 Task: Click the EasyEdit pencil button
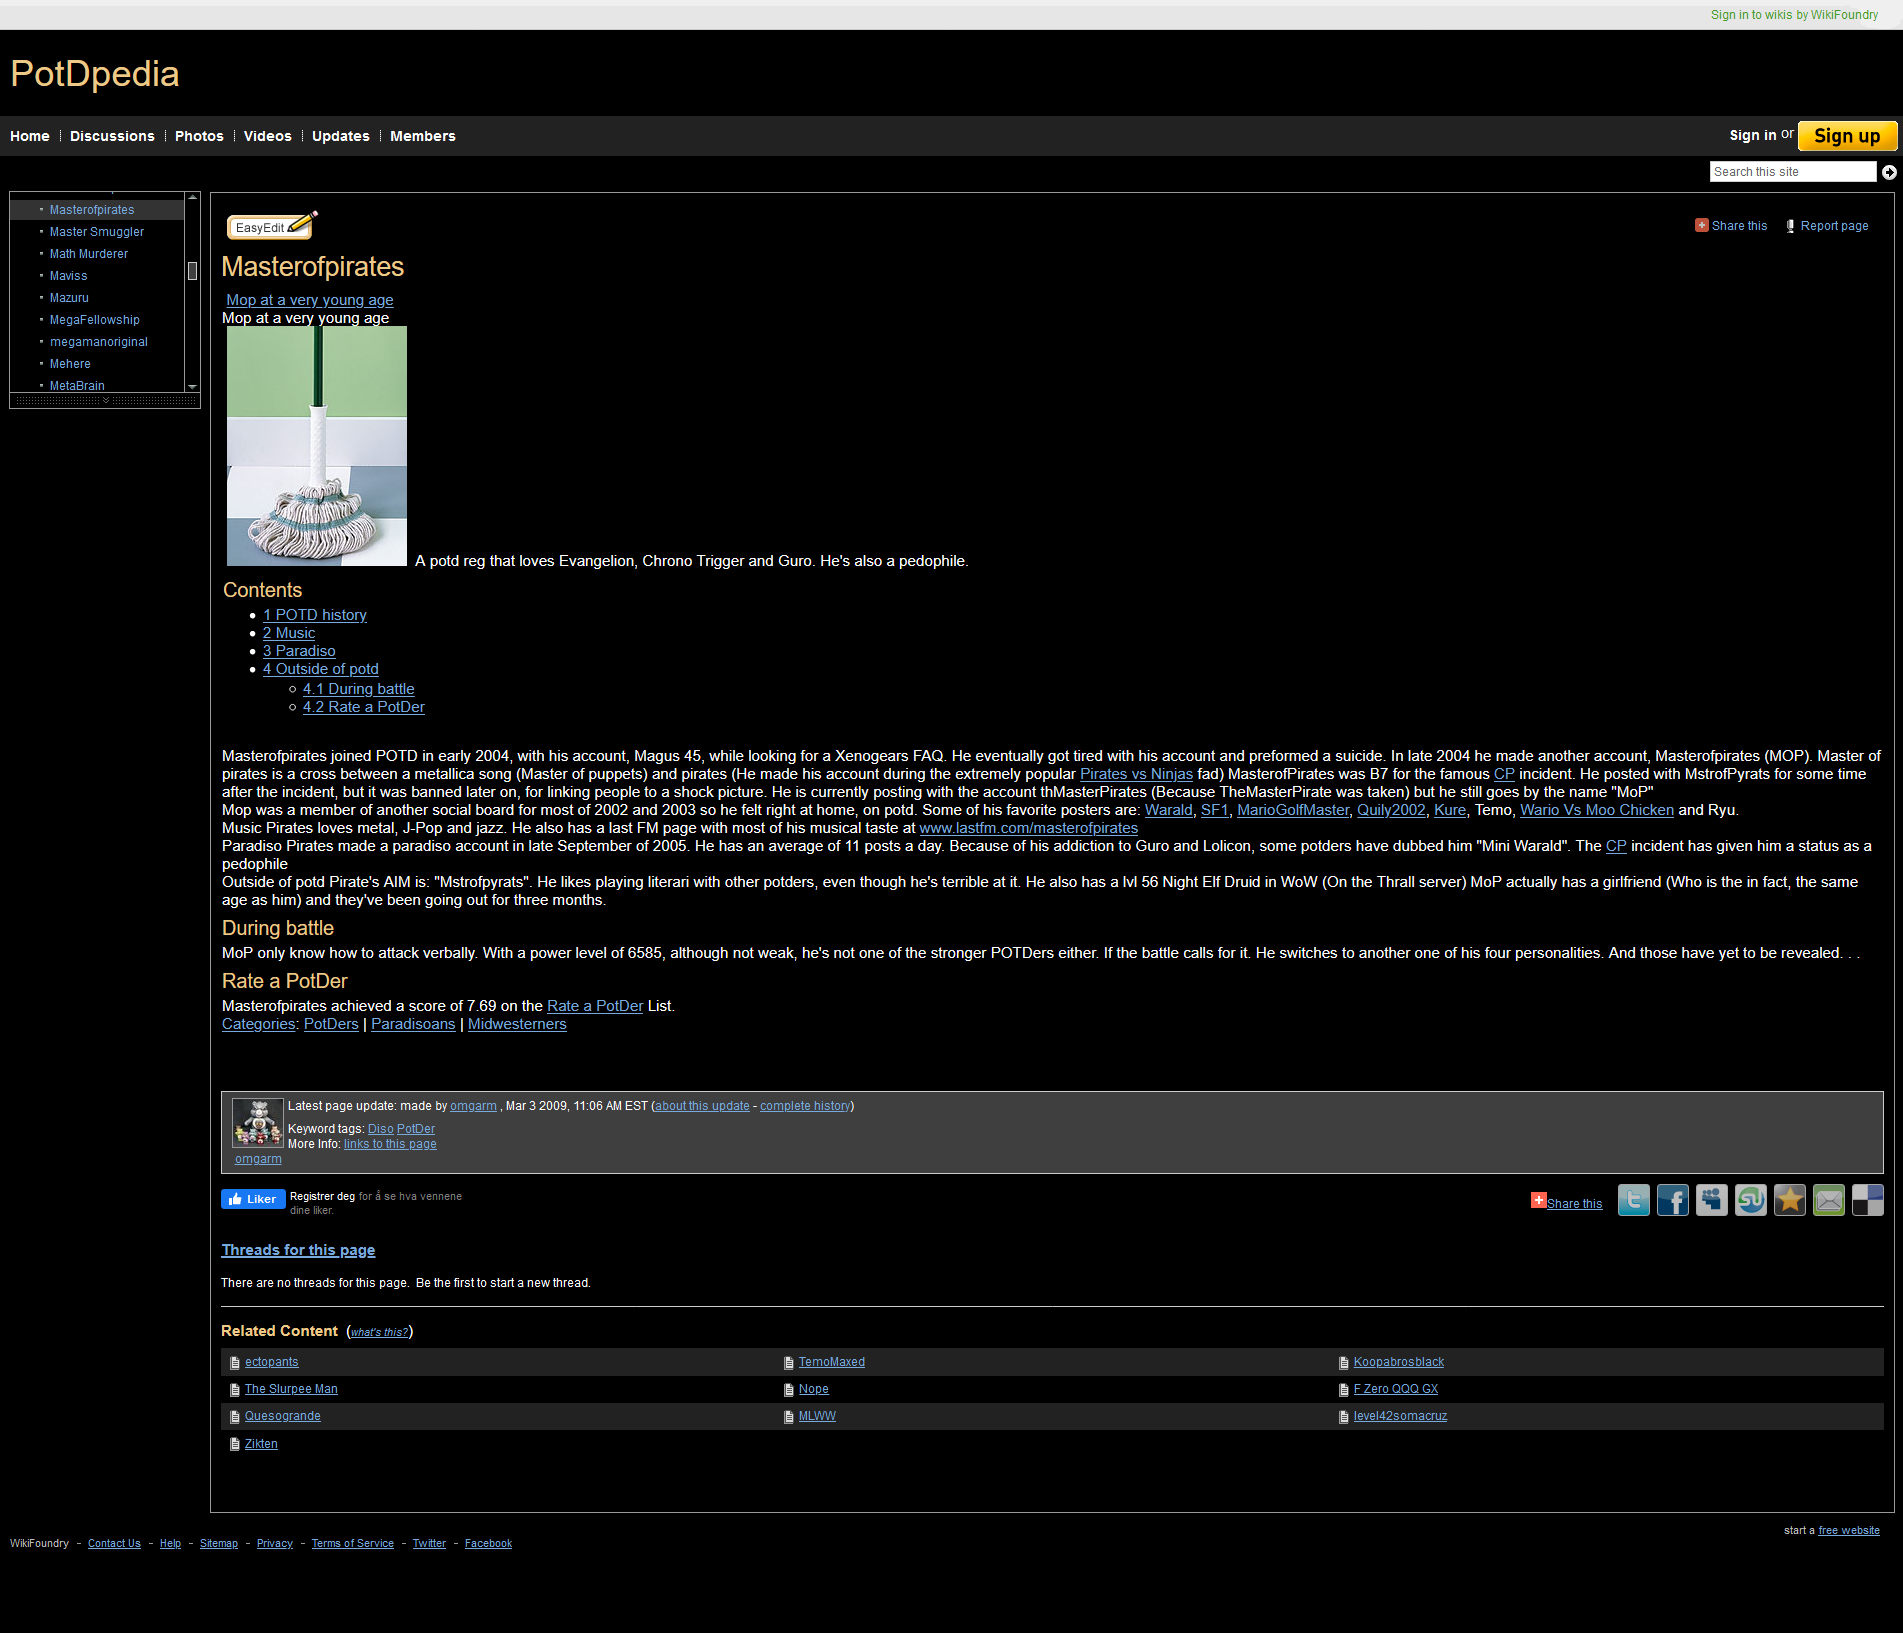pyautogui.click(x=272, y=227)
